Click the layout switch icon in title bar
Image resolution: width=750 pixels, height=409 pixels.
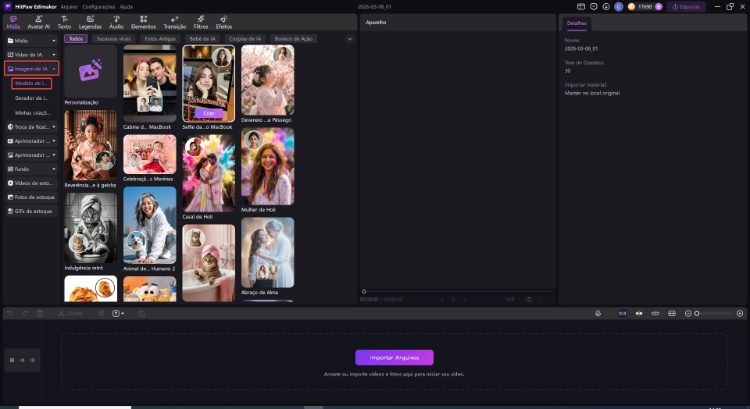[581, 7]
